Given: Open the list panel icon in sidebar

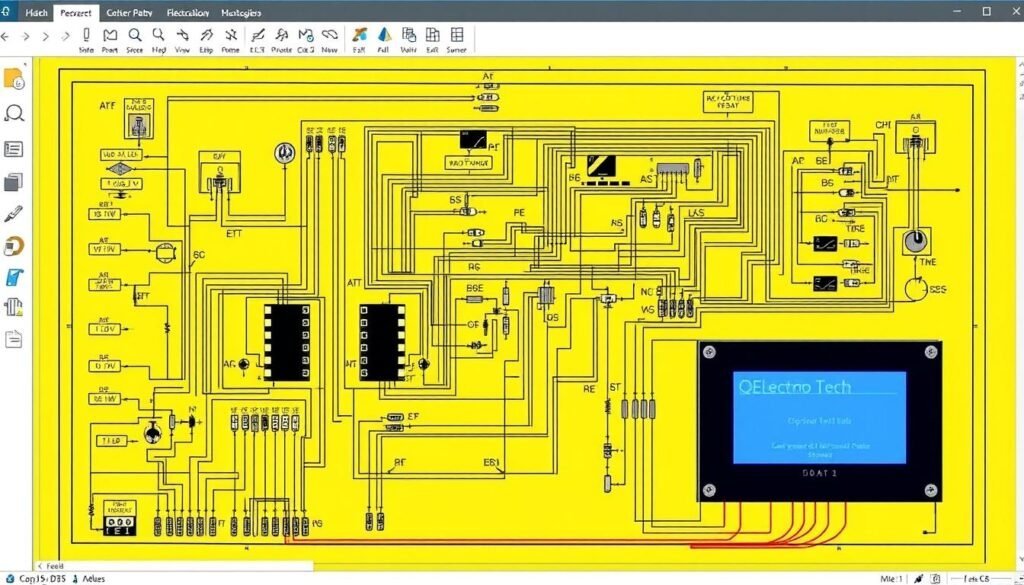Looking at the screenshot, I should point(14,150).
